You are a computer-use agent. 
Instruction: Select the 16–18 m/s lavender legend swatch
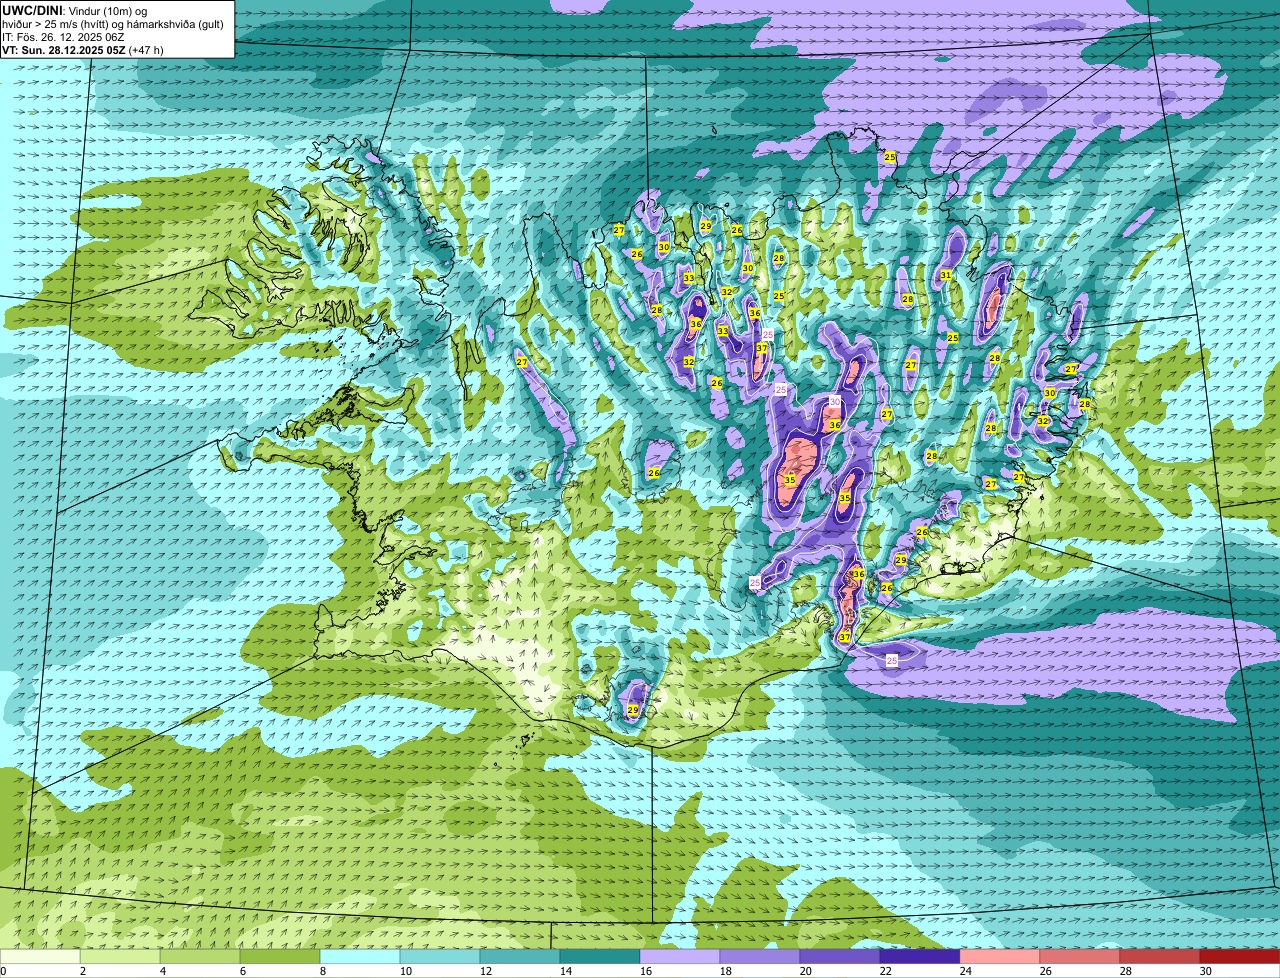(x=680, y=956)
